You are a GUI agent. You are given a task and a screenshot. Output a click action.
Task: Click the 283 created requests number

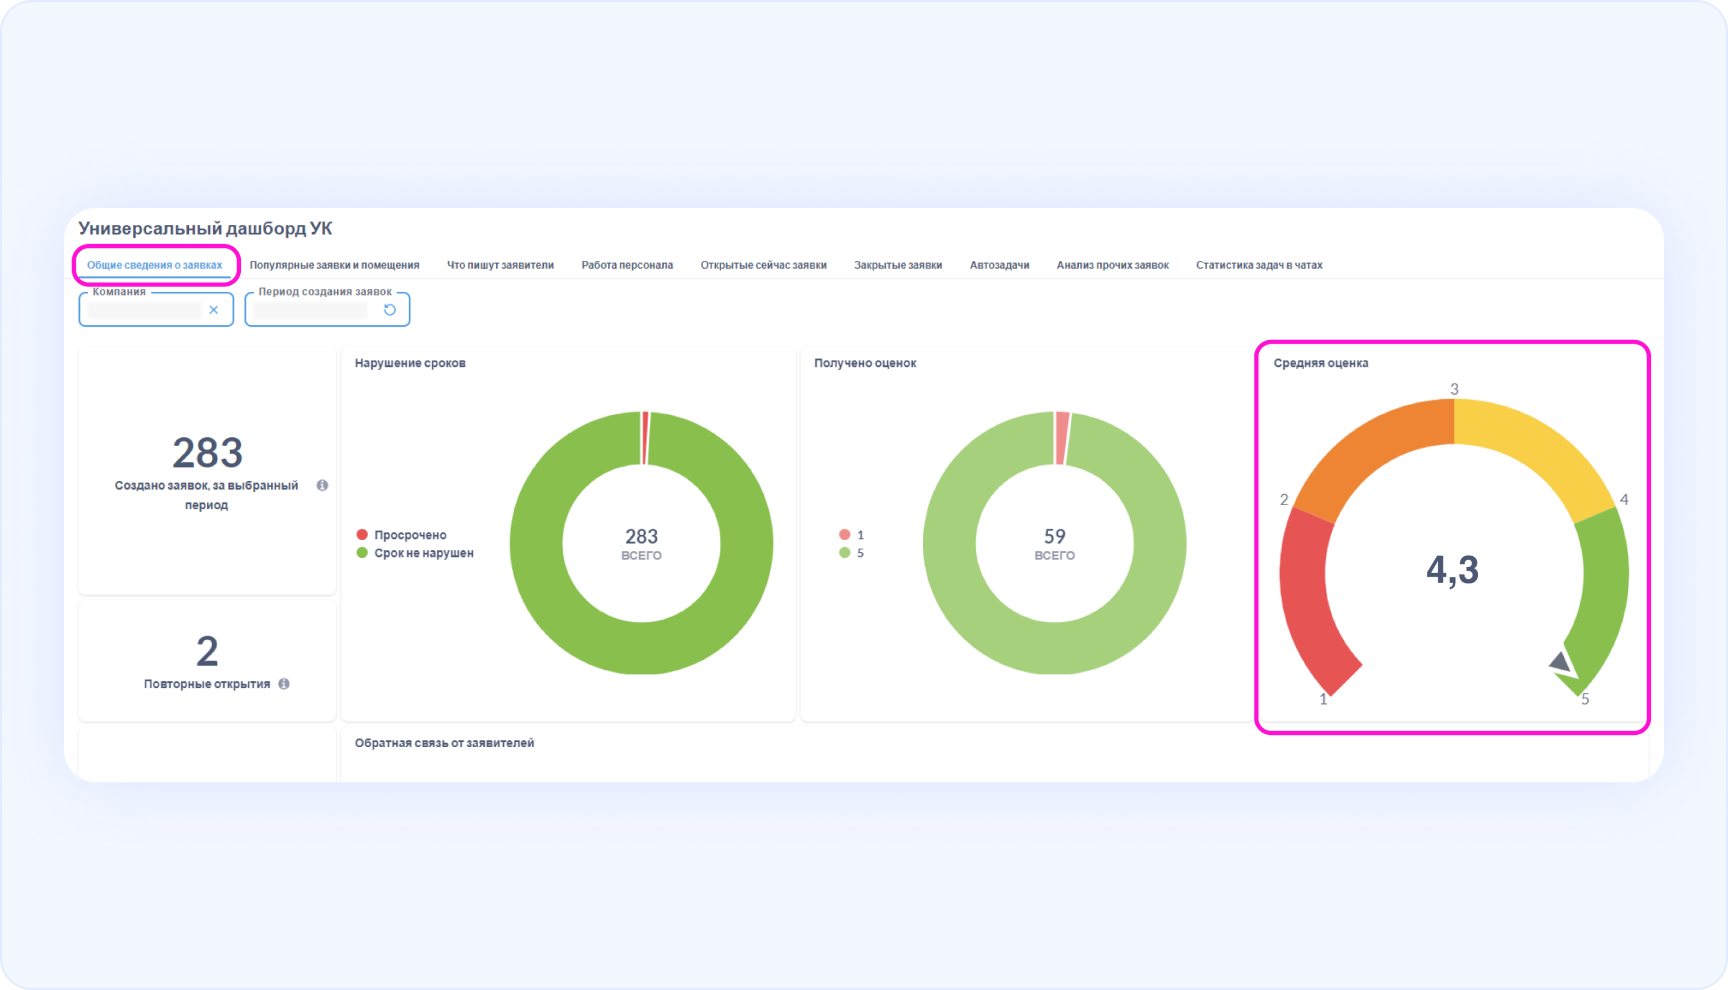[x=207, y=453]
